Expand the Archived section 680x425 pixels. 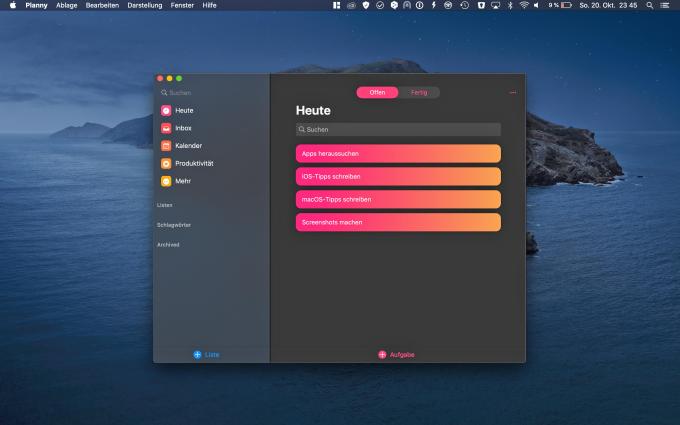click(168, 245)
